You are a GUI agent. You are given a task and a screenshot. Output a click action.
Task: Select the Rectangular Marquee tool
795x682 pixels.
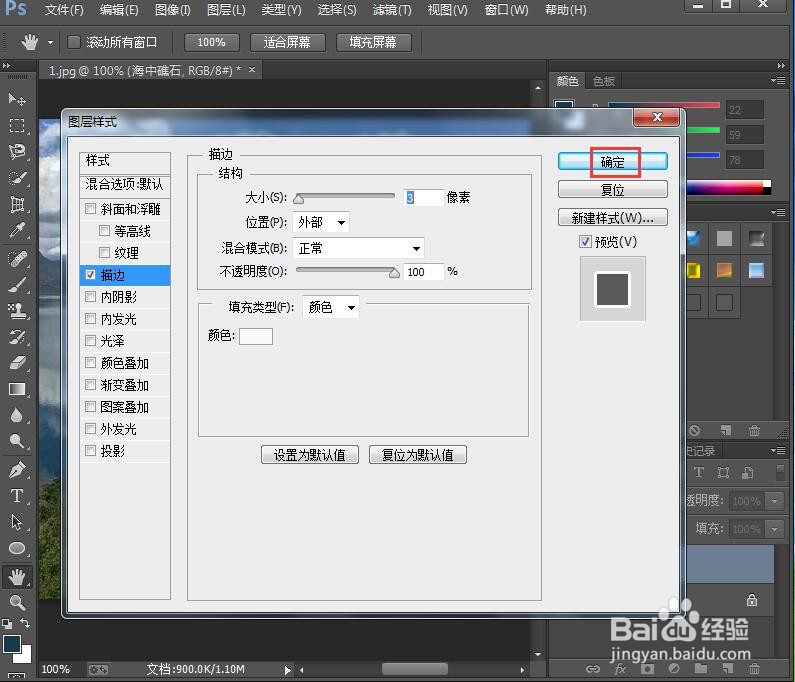click(x=17, y=125)
